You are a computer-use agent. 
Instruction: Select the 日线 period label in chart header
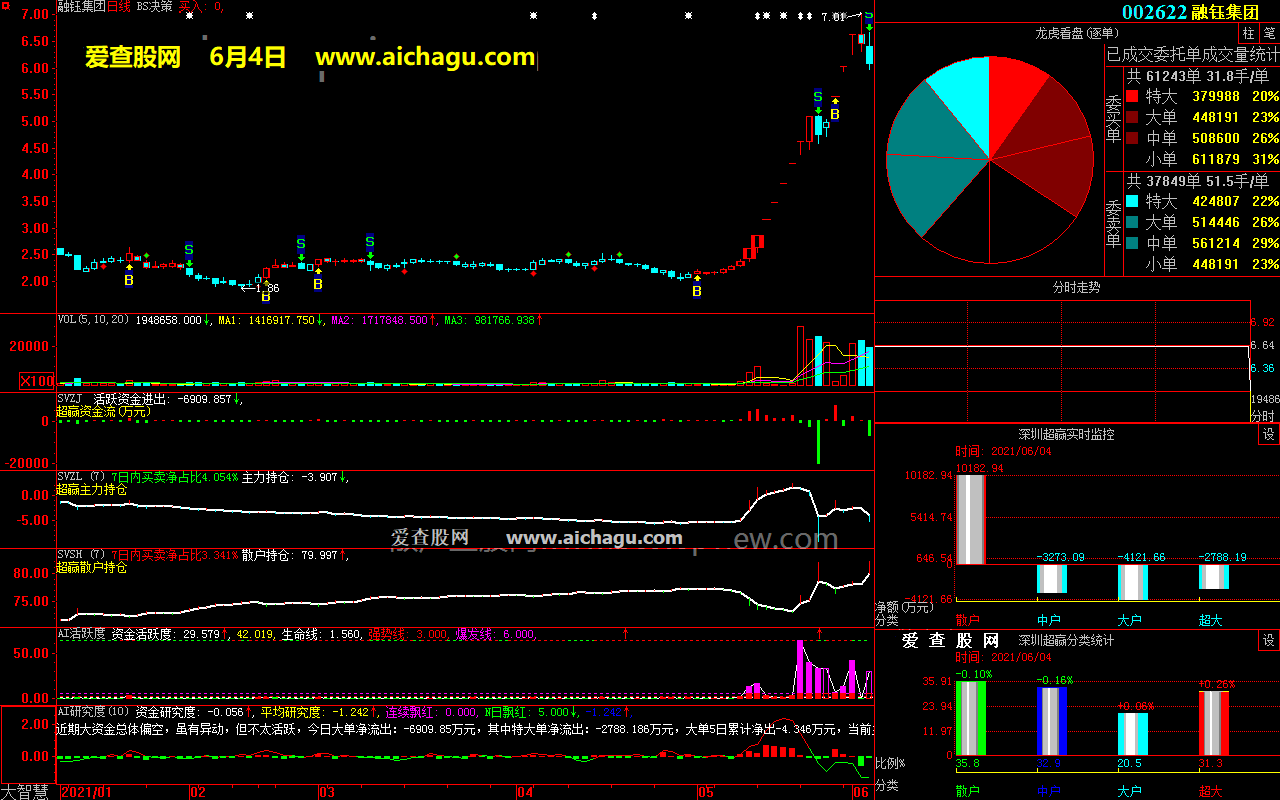coord(119,6)
